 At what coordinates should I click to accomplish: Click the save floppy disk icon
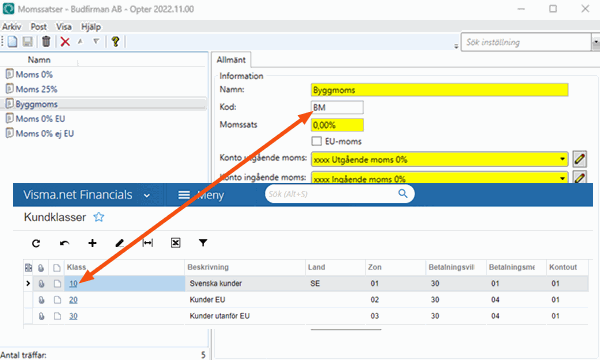28,41
